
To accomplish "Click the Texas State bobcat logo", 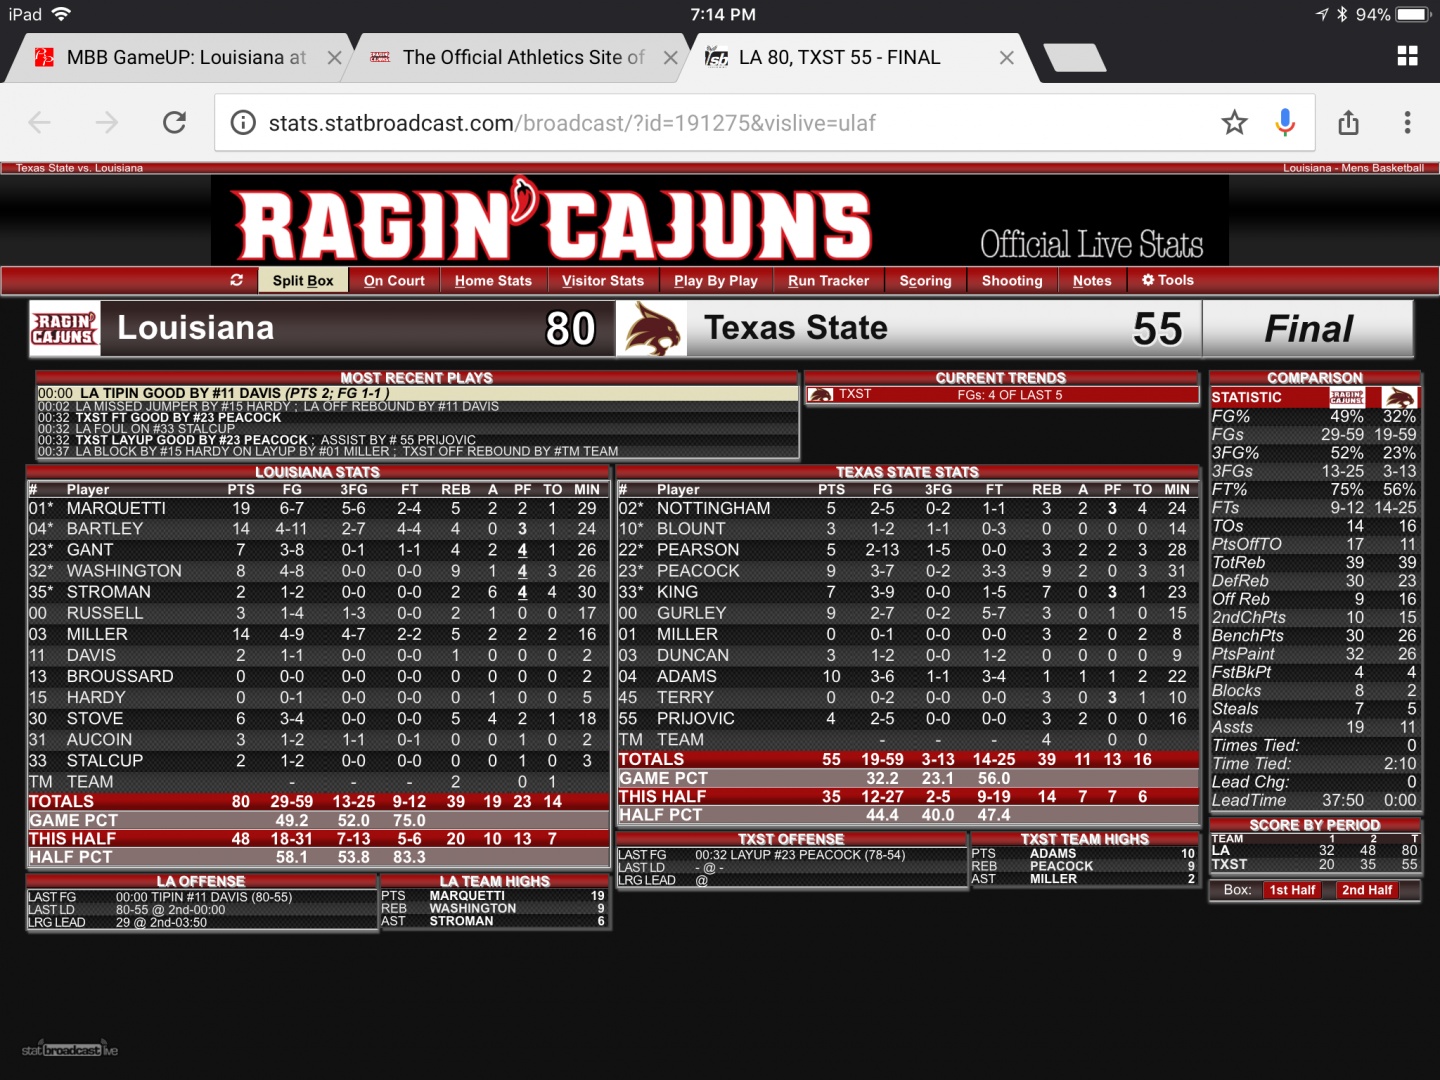I will [x=651, y=329].
